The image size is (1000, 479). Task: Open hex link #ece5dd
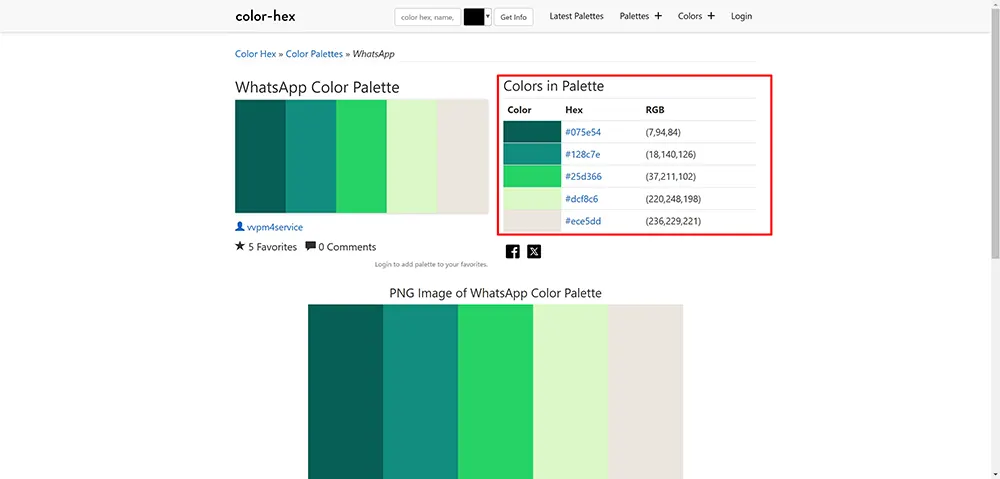(x=583, y=221)
